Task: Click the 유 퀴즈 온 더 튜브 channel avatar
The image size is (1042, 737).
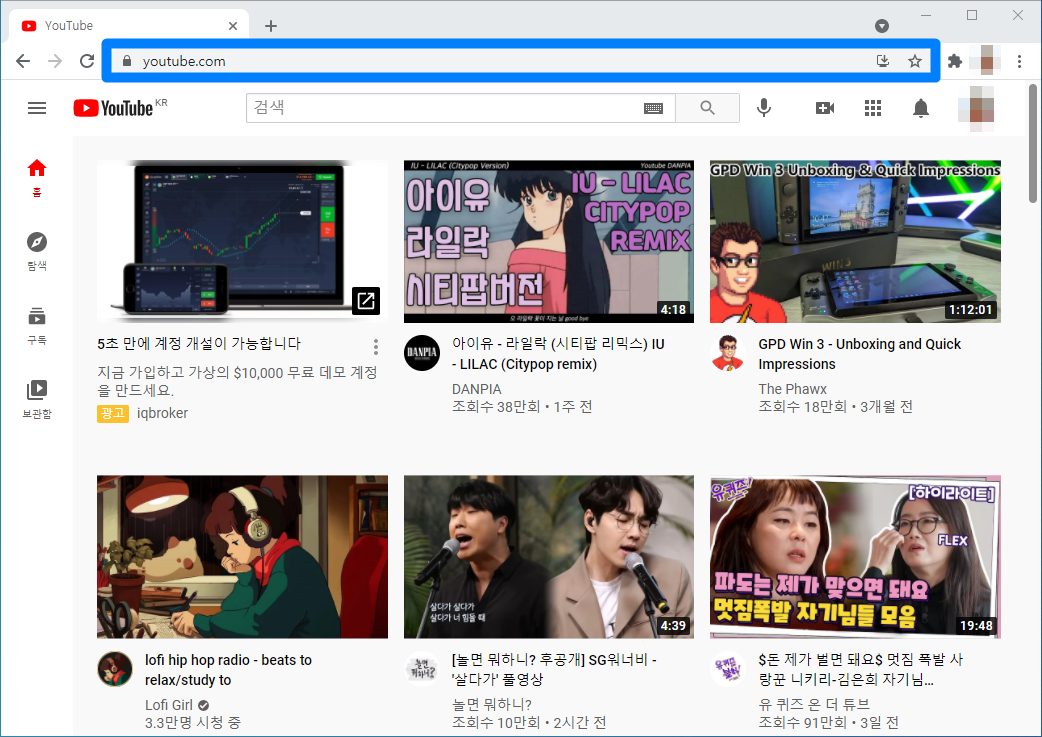Action: 728,669
